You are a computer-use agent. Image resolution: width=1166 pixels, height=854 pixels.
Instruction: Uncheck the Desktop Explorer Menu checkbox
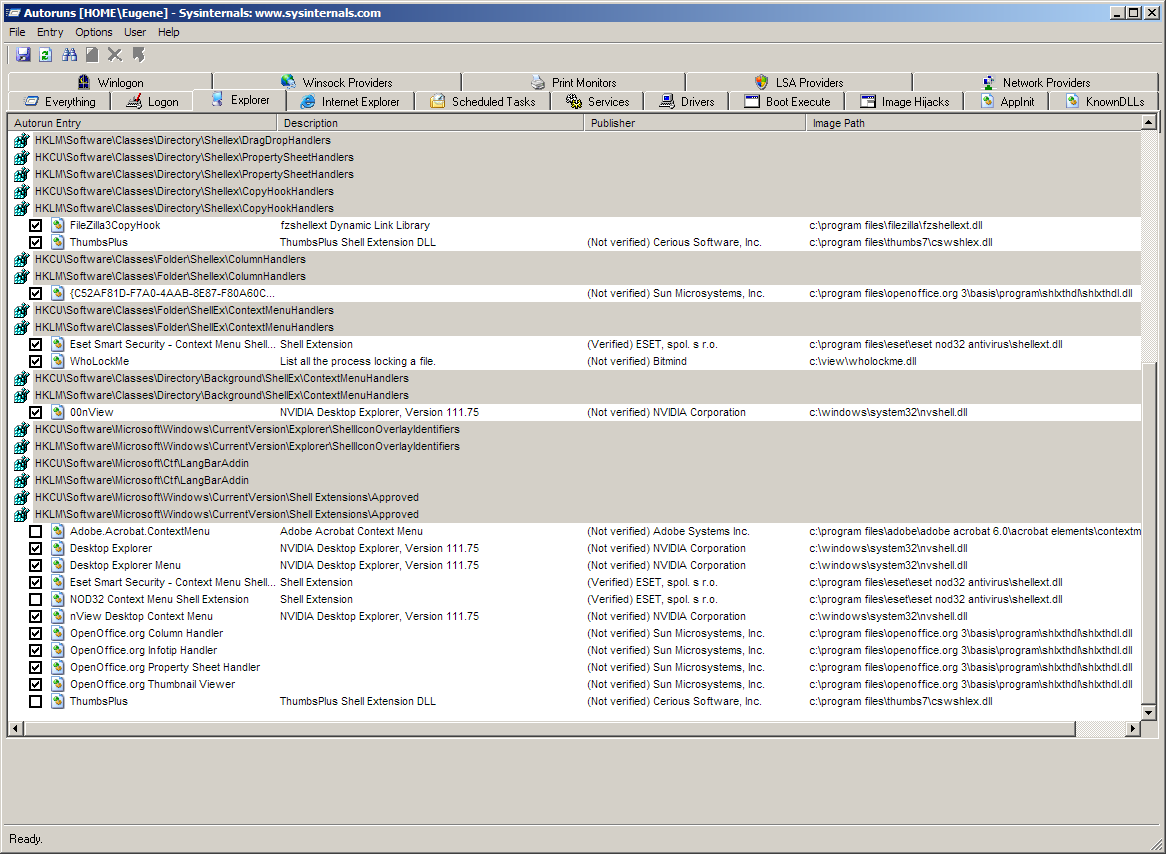click(35, 565)
